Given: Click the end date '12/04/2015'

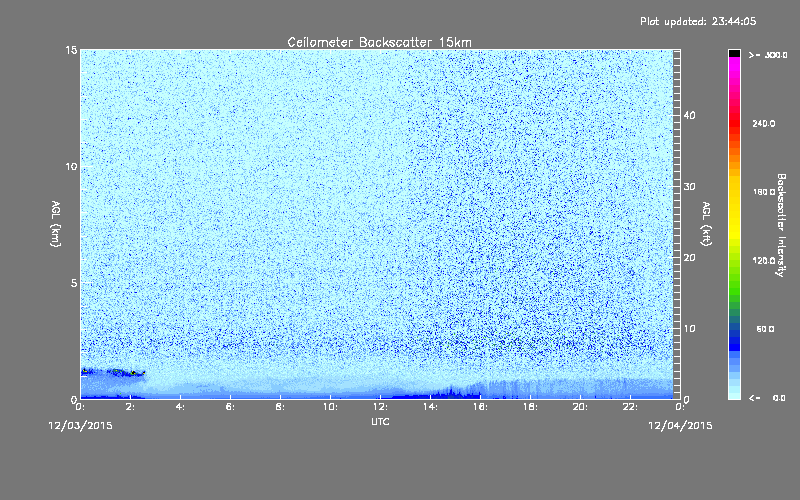Looking at the screenshot, I should click(x=680, y=426).
